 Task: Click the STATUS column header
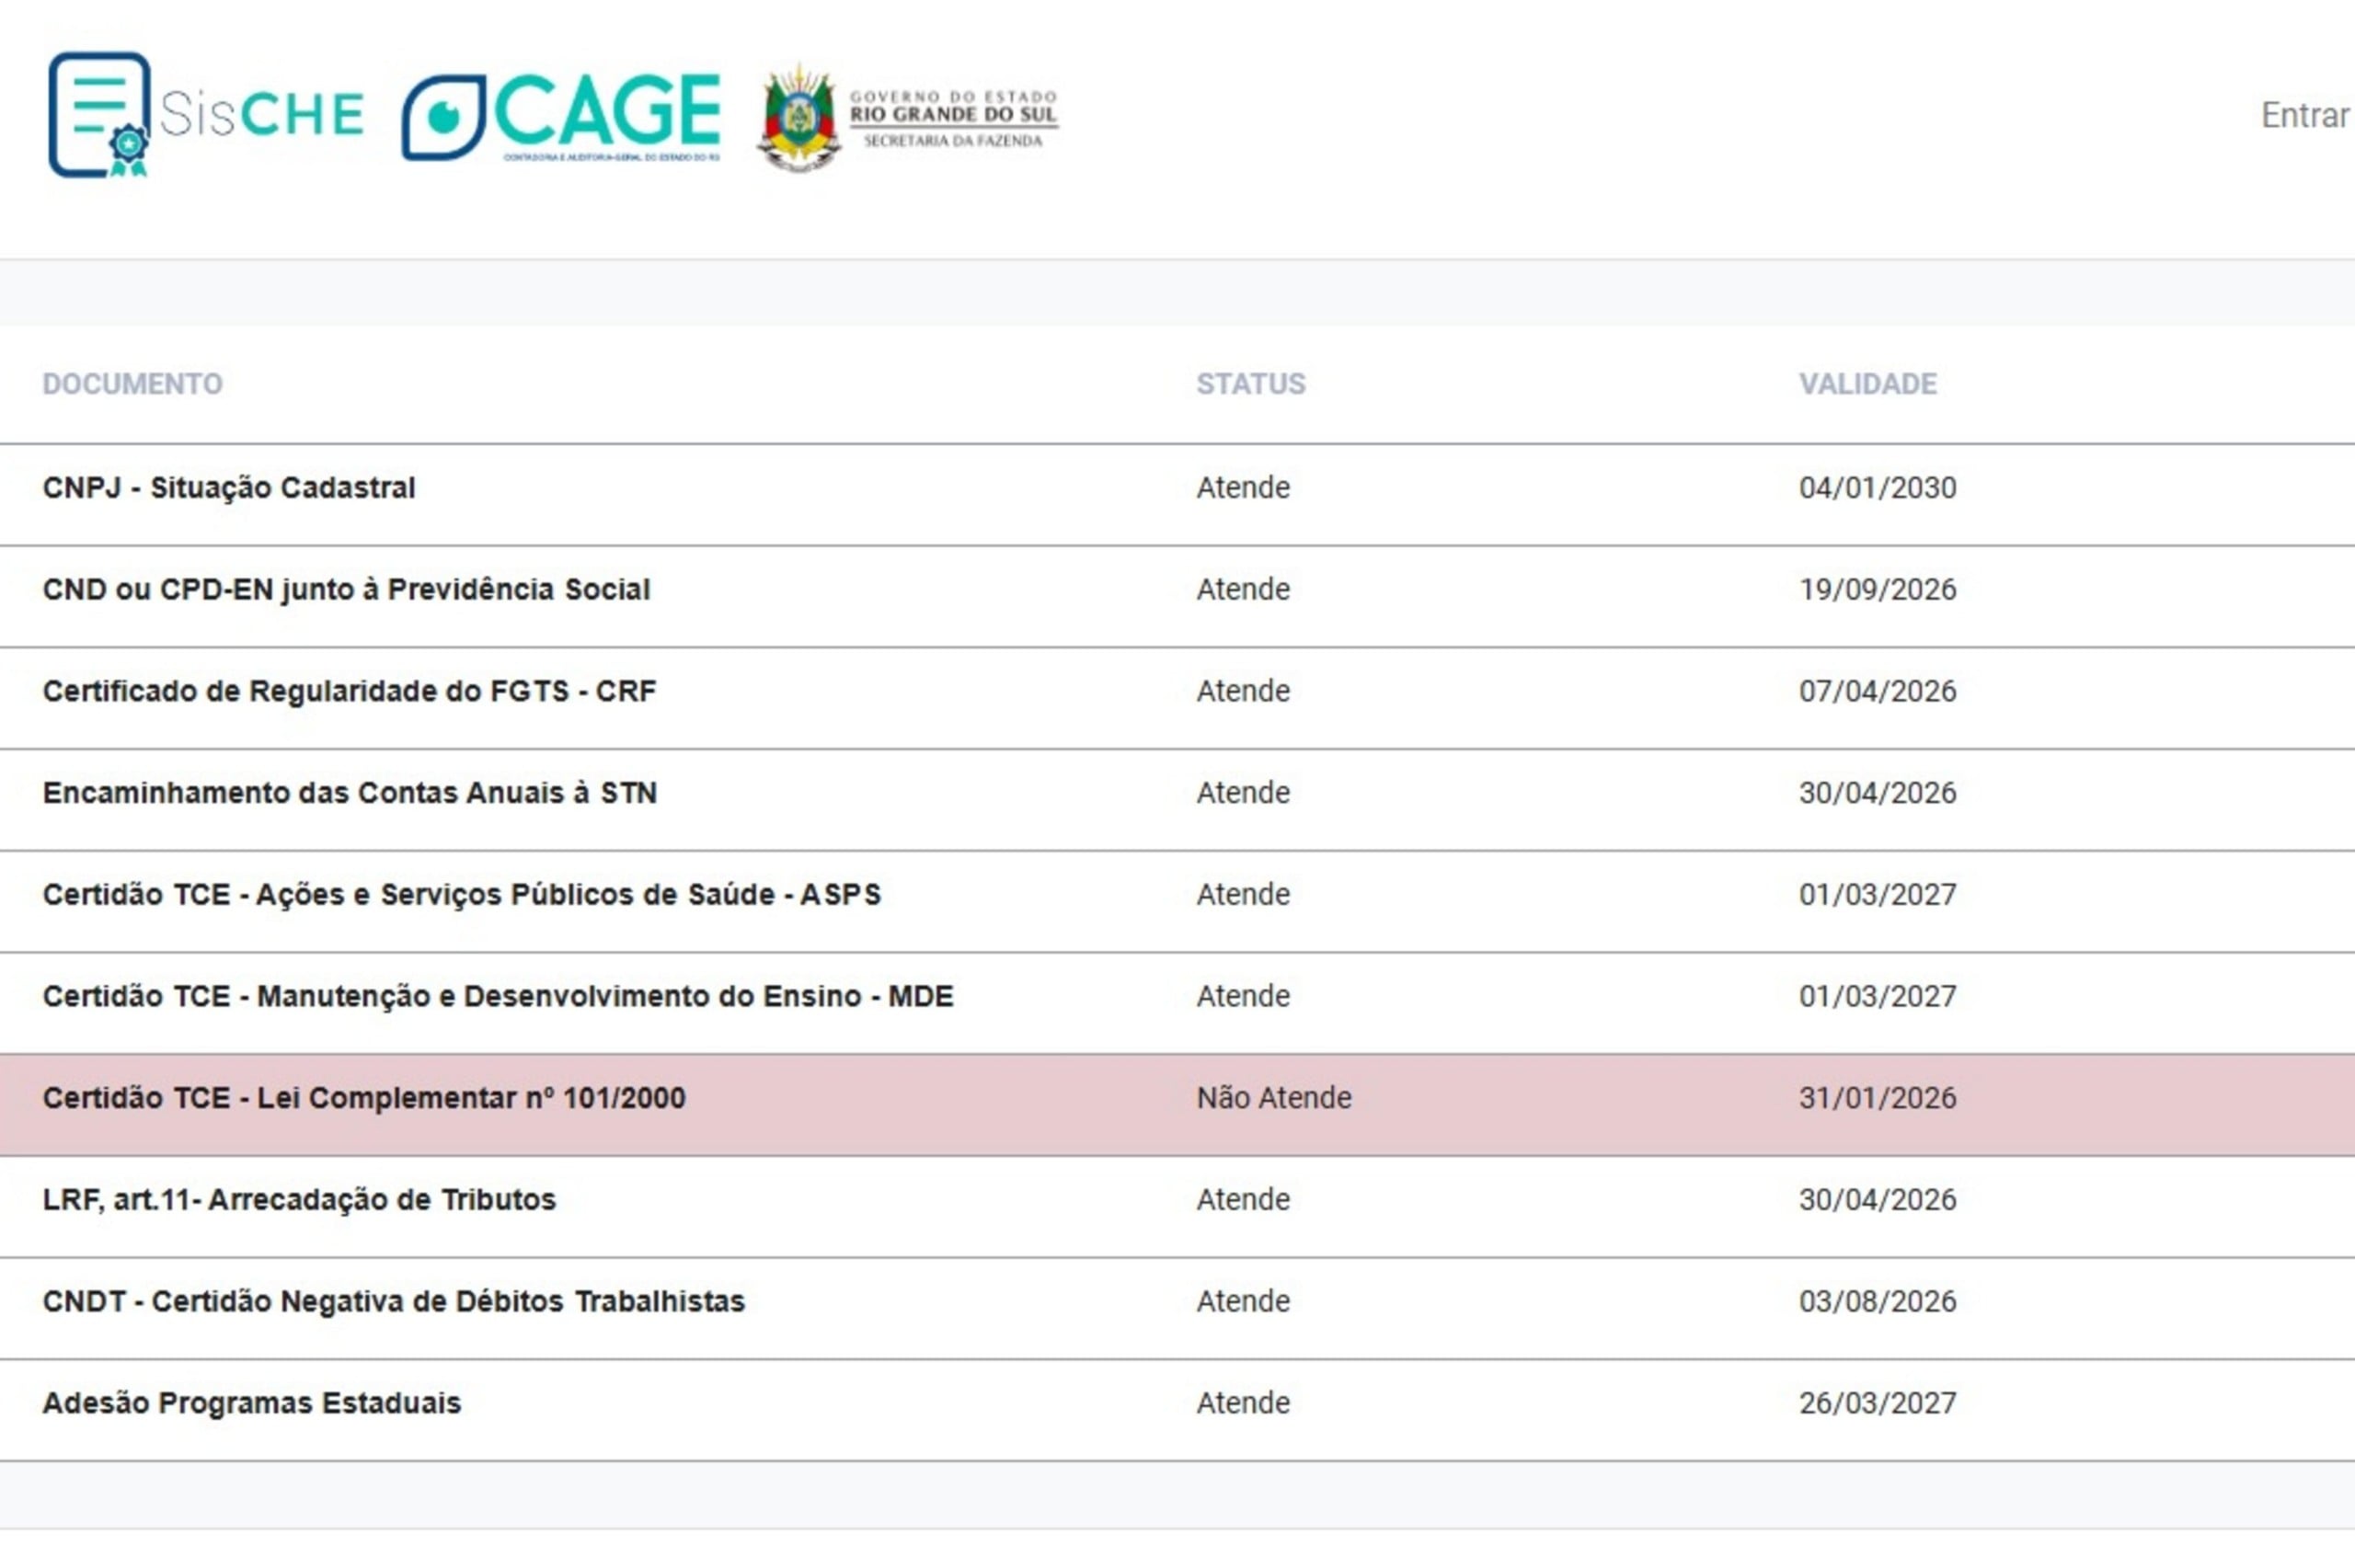(1250, 384)
